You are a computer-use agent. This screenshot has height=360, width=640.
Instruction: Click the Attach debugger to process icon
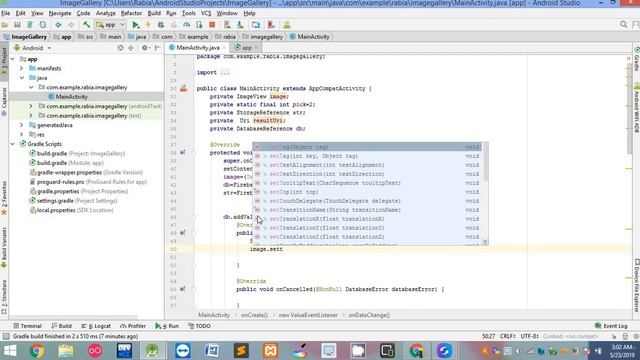199,25
